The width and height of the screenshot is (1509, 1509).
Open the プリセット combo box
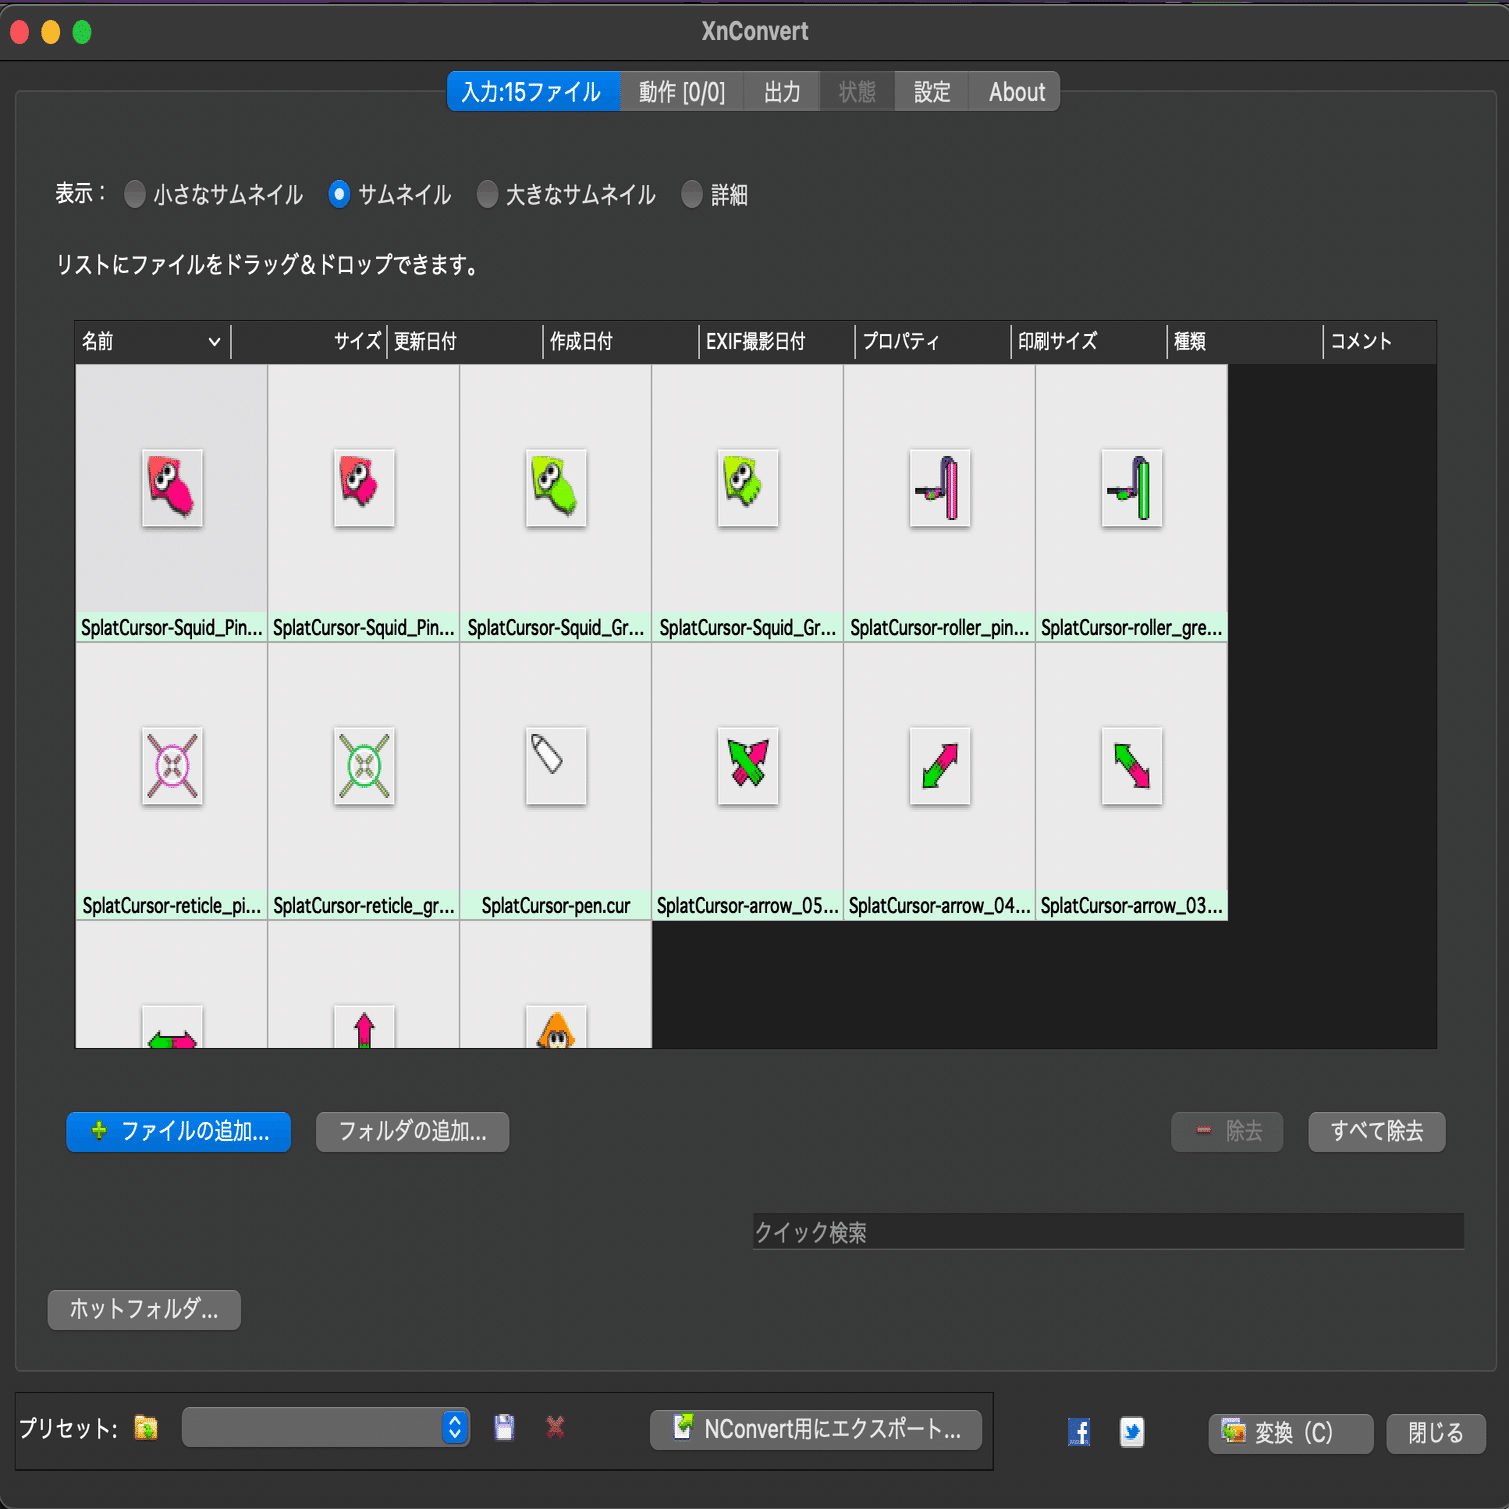[326, 1427]
